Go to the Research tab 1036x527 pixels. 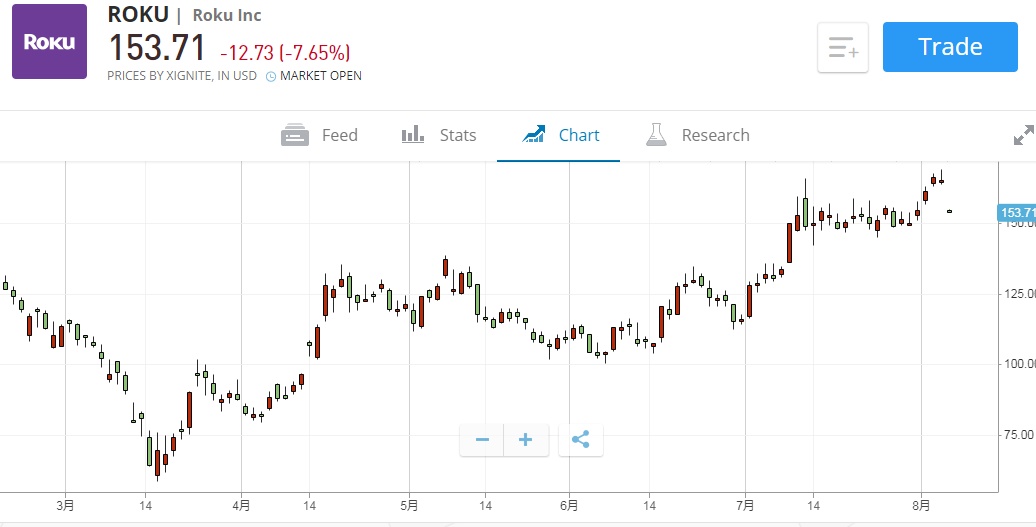pos(698,135)
